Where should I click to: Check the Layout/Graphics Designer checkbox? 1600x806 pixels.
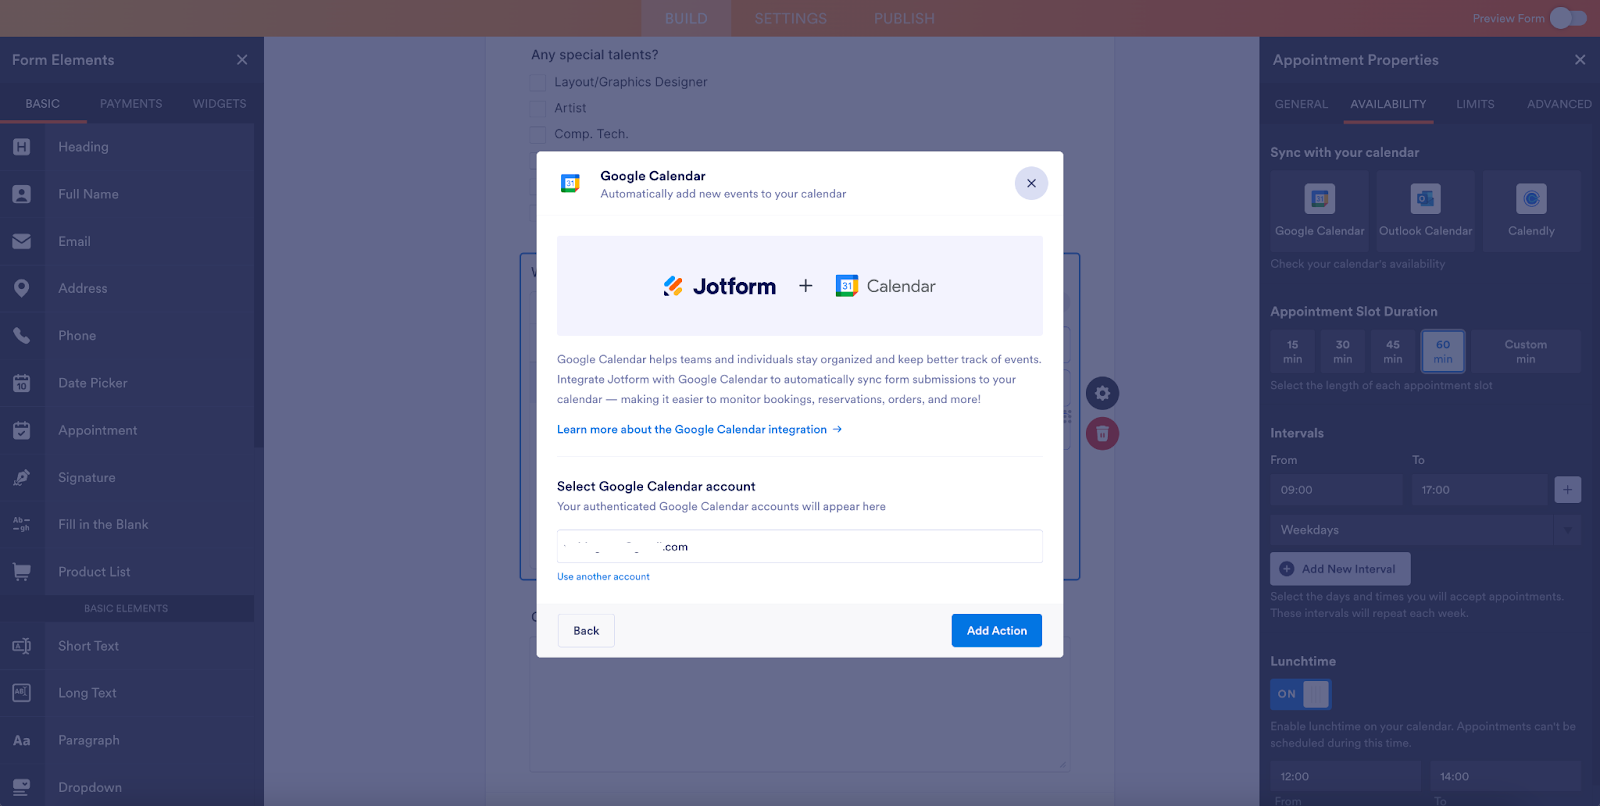[x=538, y=82]
